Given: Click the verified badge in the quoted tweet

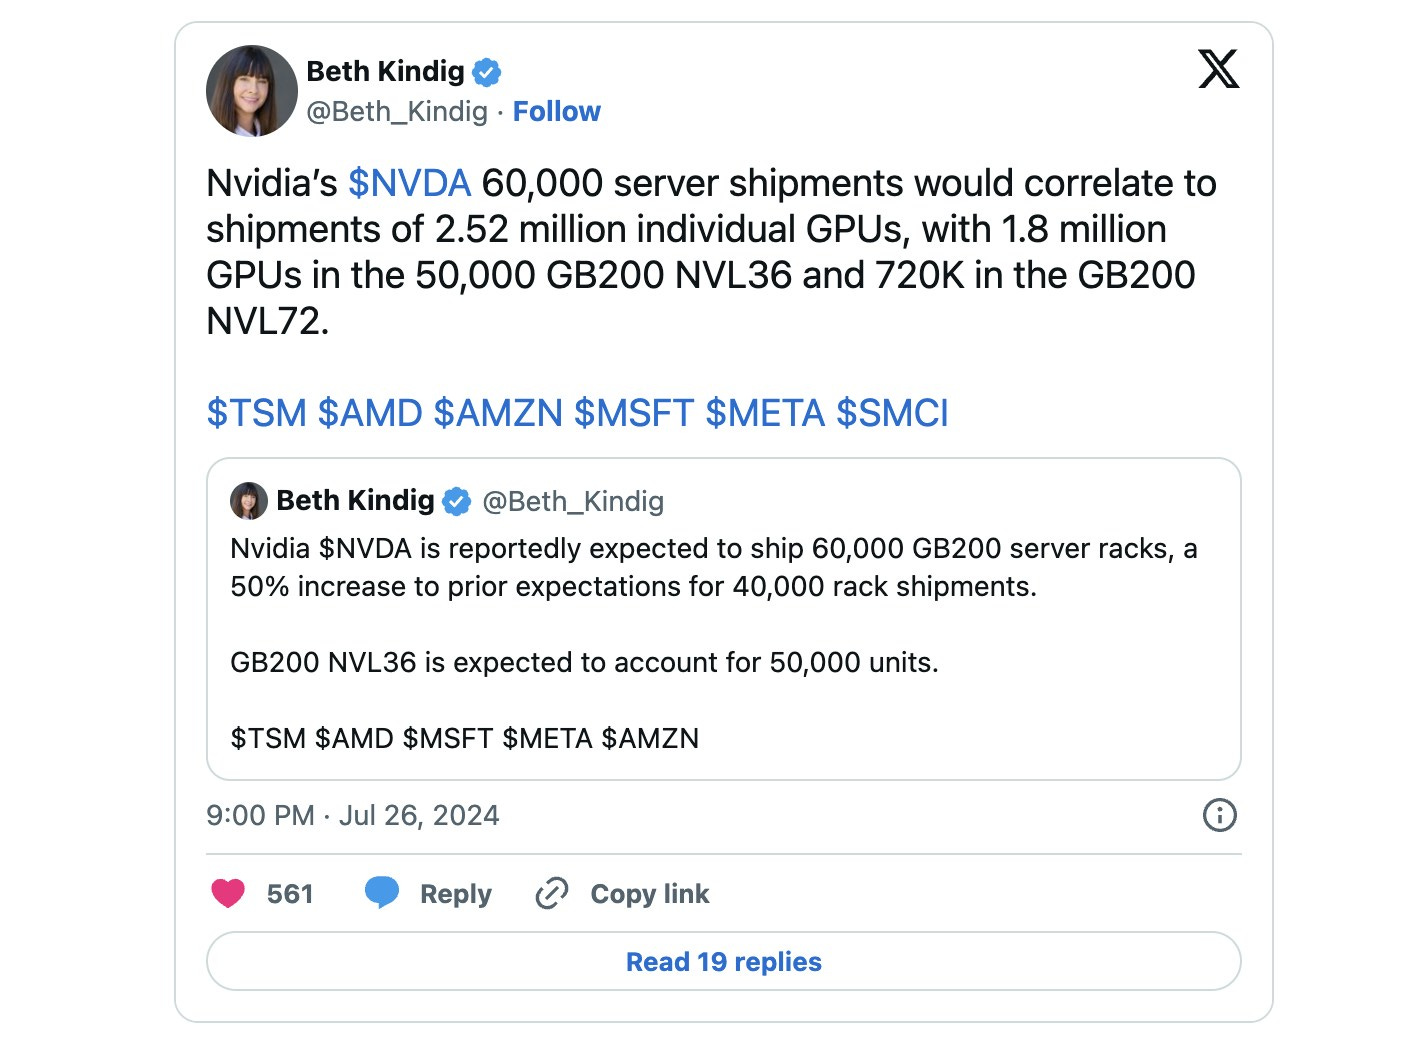Looking at the screenshot, I should pos(456,501).
